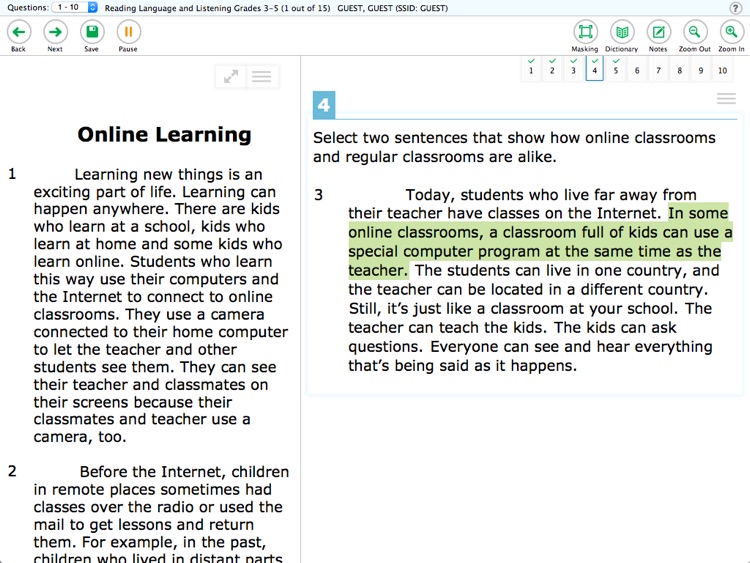This screenshot has width=750, height=563.
Task: Open the Dictionary tool
Action: 622,32
